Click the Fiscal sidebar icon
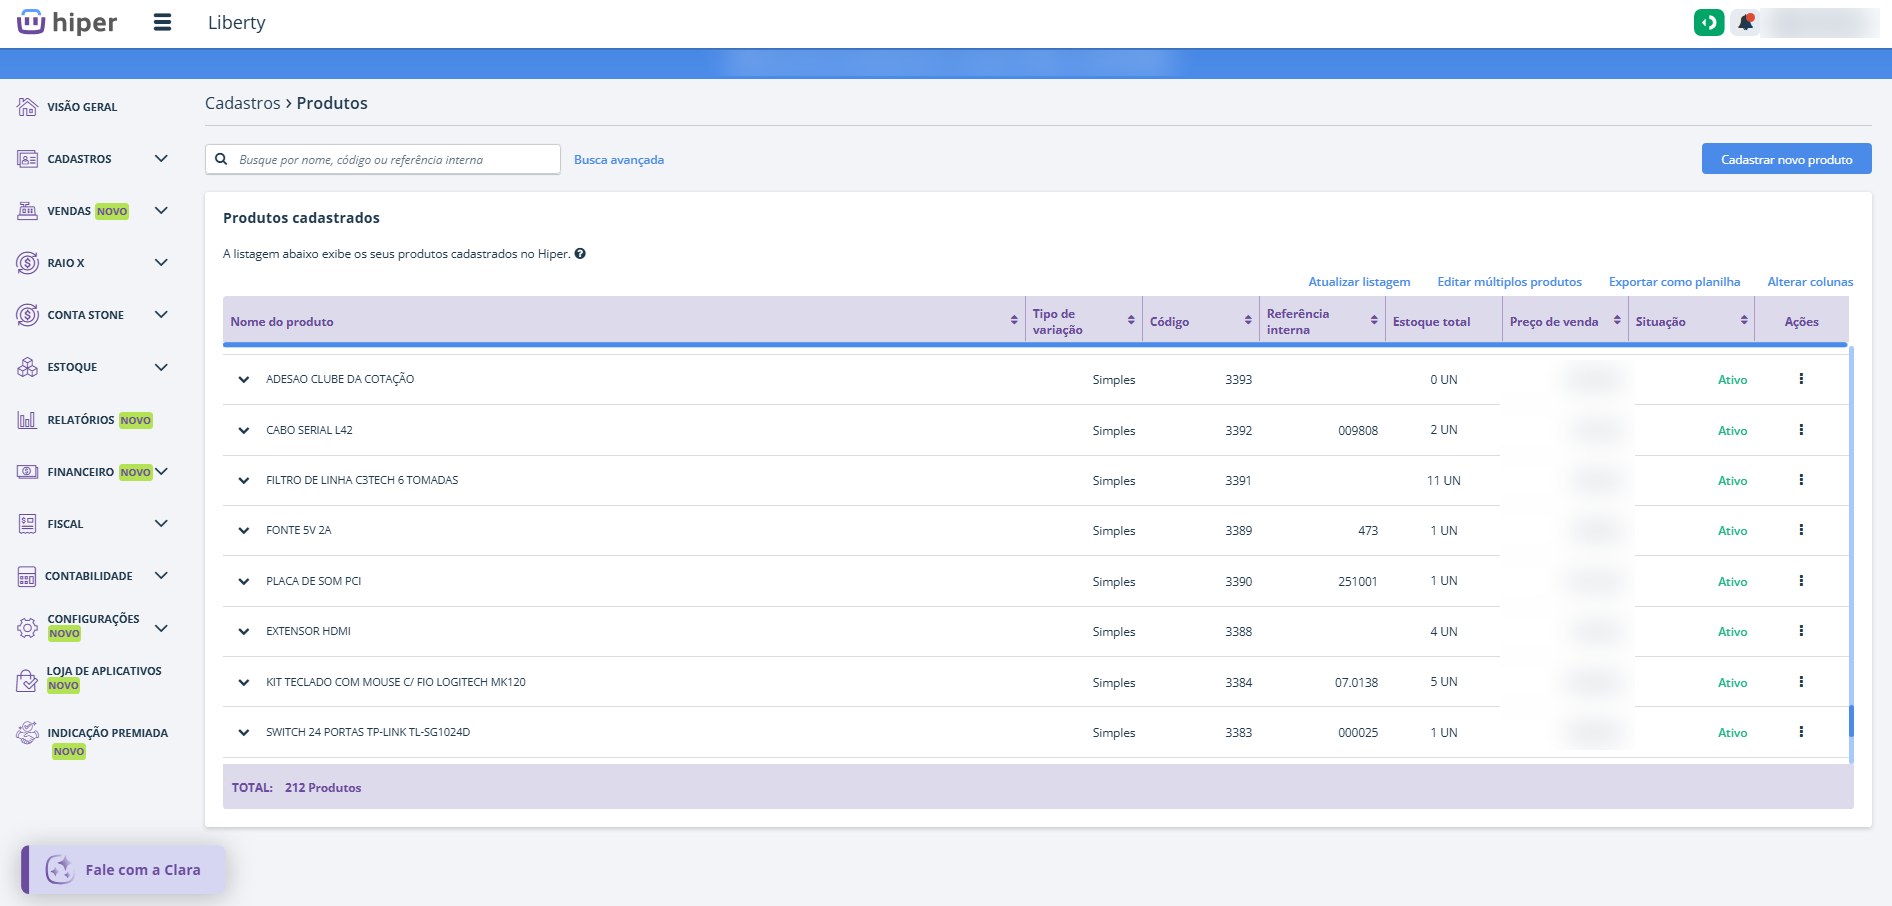Screen dimensions: 1892x906 pos(28,524)
